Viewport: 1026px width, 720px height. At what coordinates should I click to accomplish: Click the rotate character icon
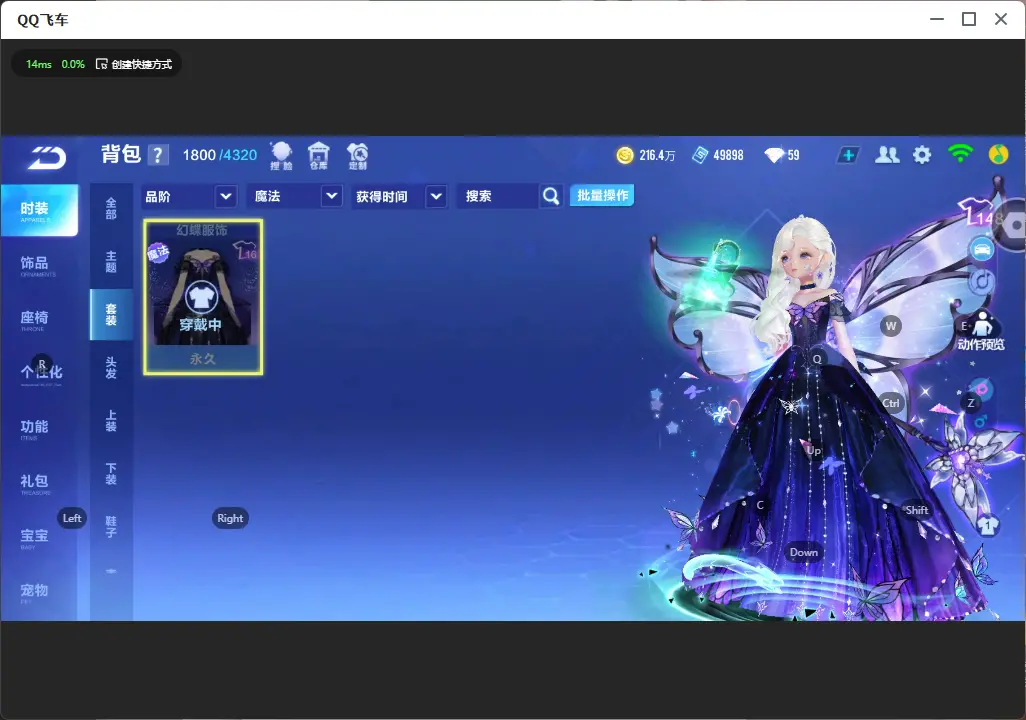pyautogui.click(x=982, y=281)
